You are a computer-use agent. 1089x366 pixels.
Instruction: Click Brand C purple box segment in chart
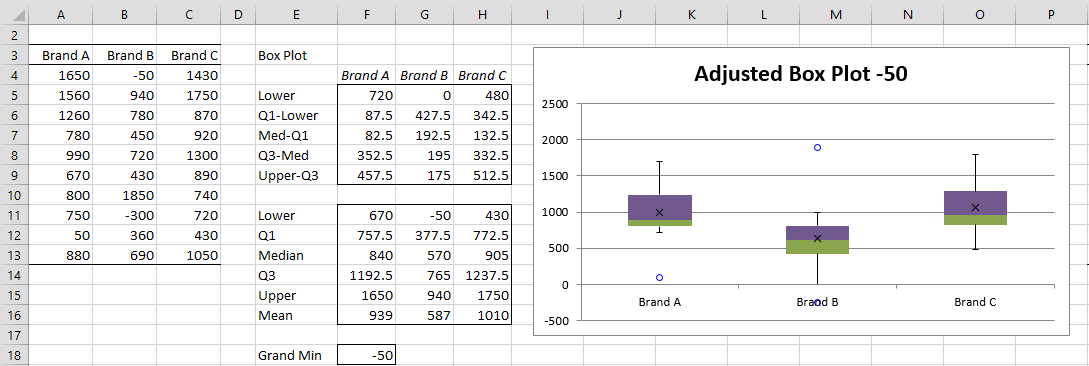click(975, 203)
